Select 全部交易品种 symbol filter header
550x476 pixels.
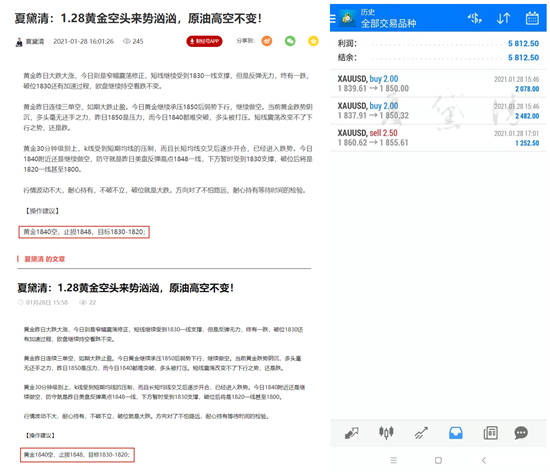click(388, 23)
